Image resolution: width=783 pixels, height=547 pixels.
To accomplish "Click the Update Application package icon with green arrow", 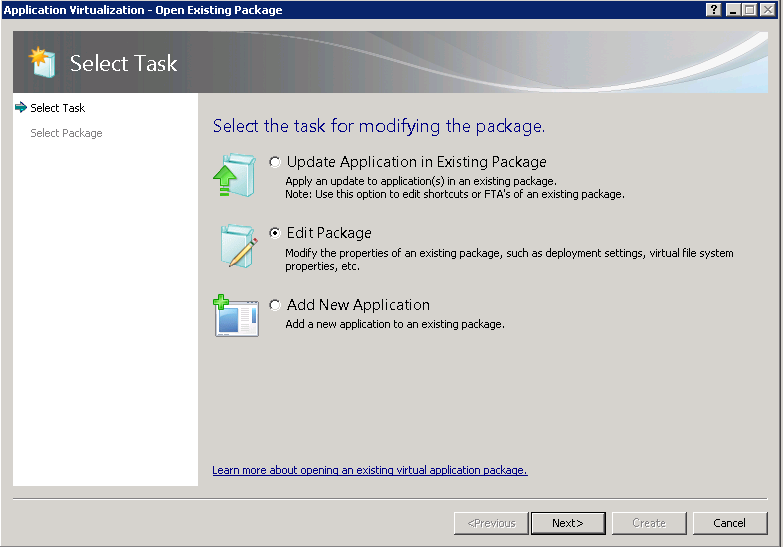I will 235,175.
